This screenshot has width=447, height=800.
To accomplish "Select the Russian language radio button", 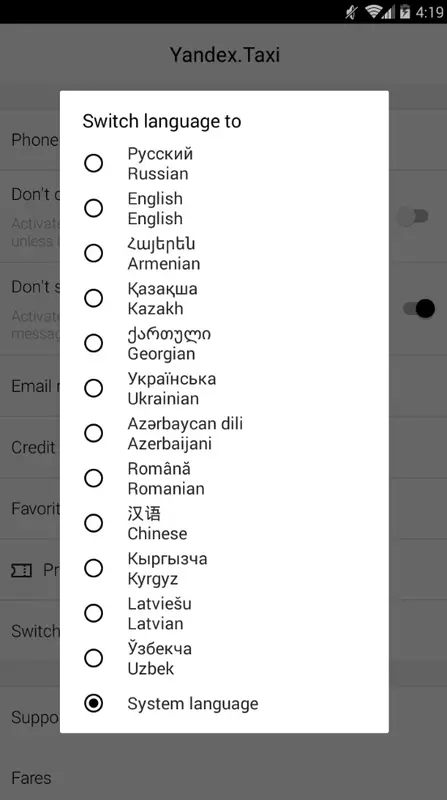I will (93, 163).
